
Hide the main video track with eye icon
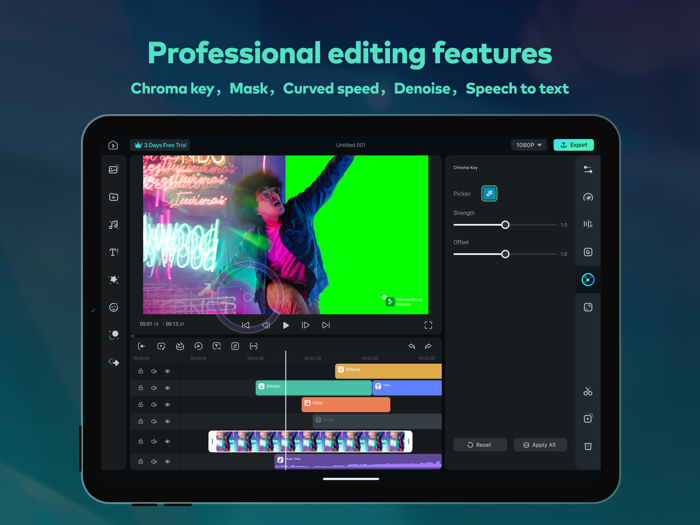pyautogui.click(x=167, y=441)
